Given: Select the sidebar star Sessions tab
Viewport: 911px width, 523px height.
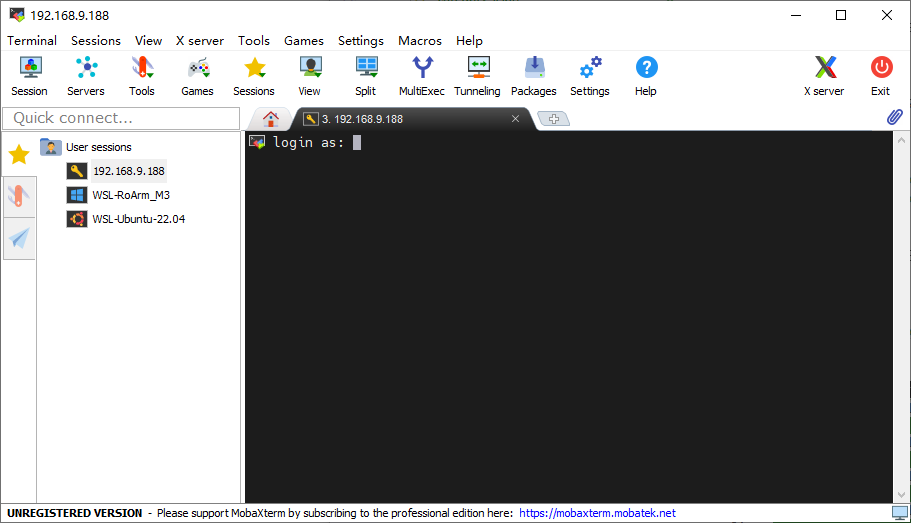Looking at the screenshot, I should pos(19,155).
